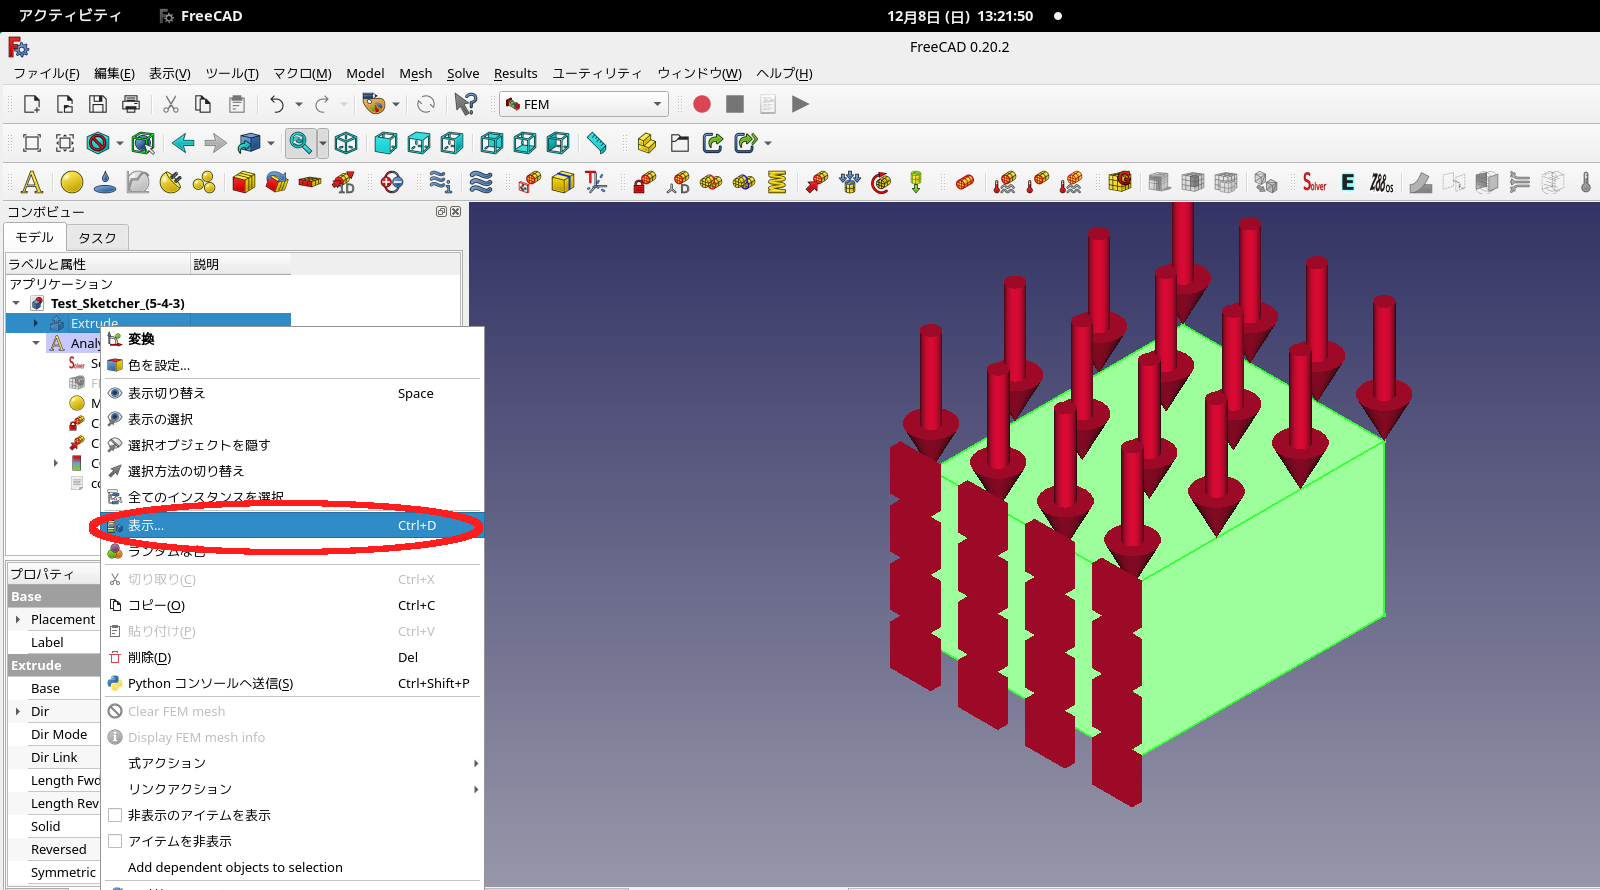This screenshot has width=1600, height=890.
Task: Click the solid material yellow sphere icon
Action: [x=72, y=182]
